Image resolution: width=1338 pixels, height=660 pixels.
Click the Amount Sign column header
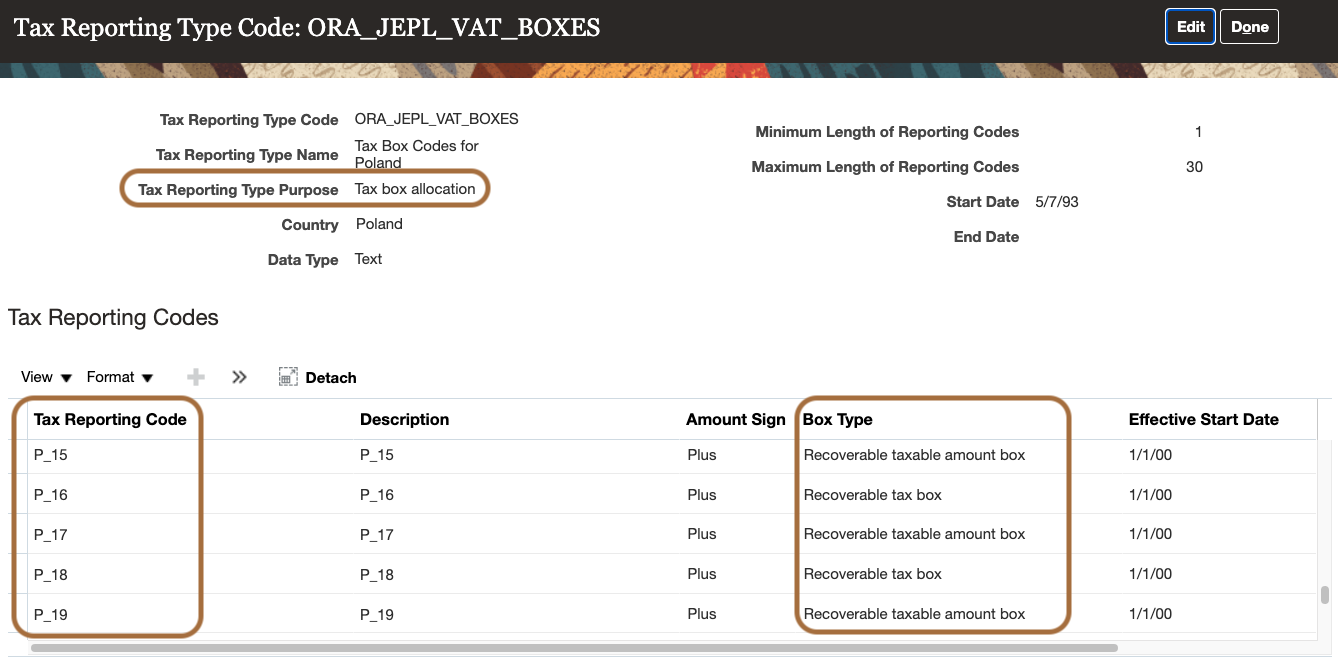pyautogui.click(x=735, y=419)
